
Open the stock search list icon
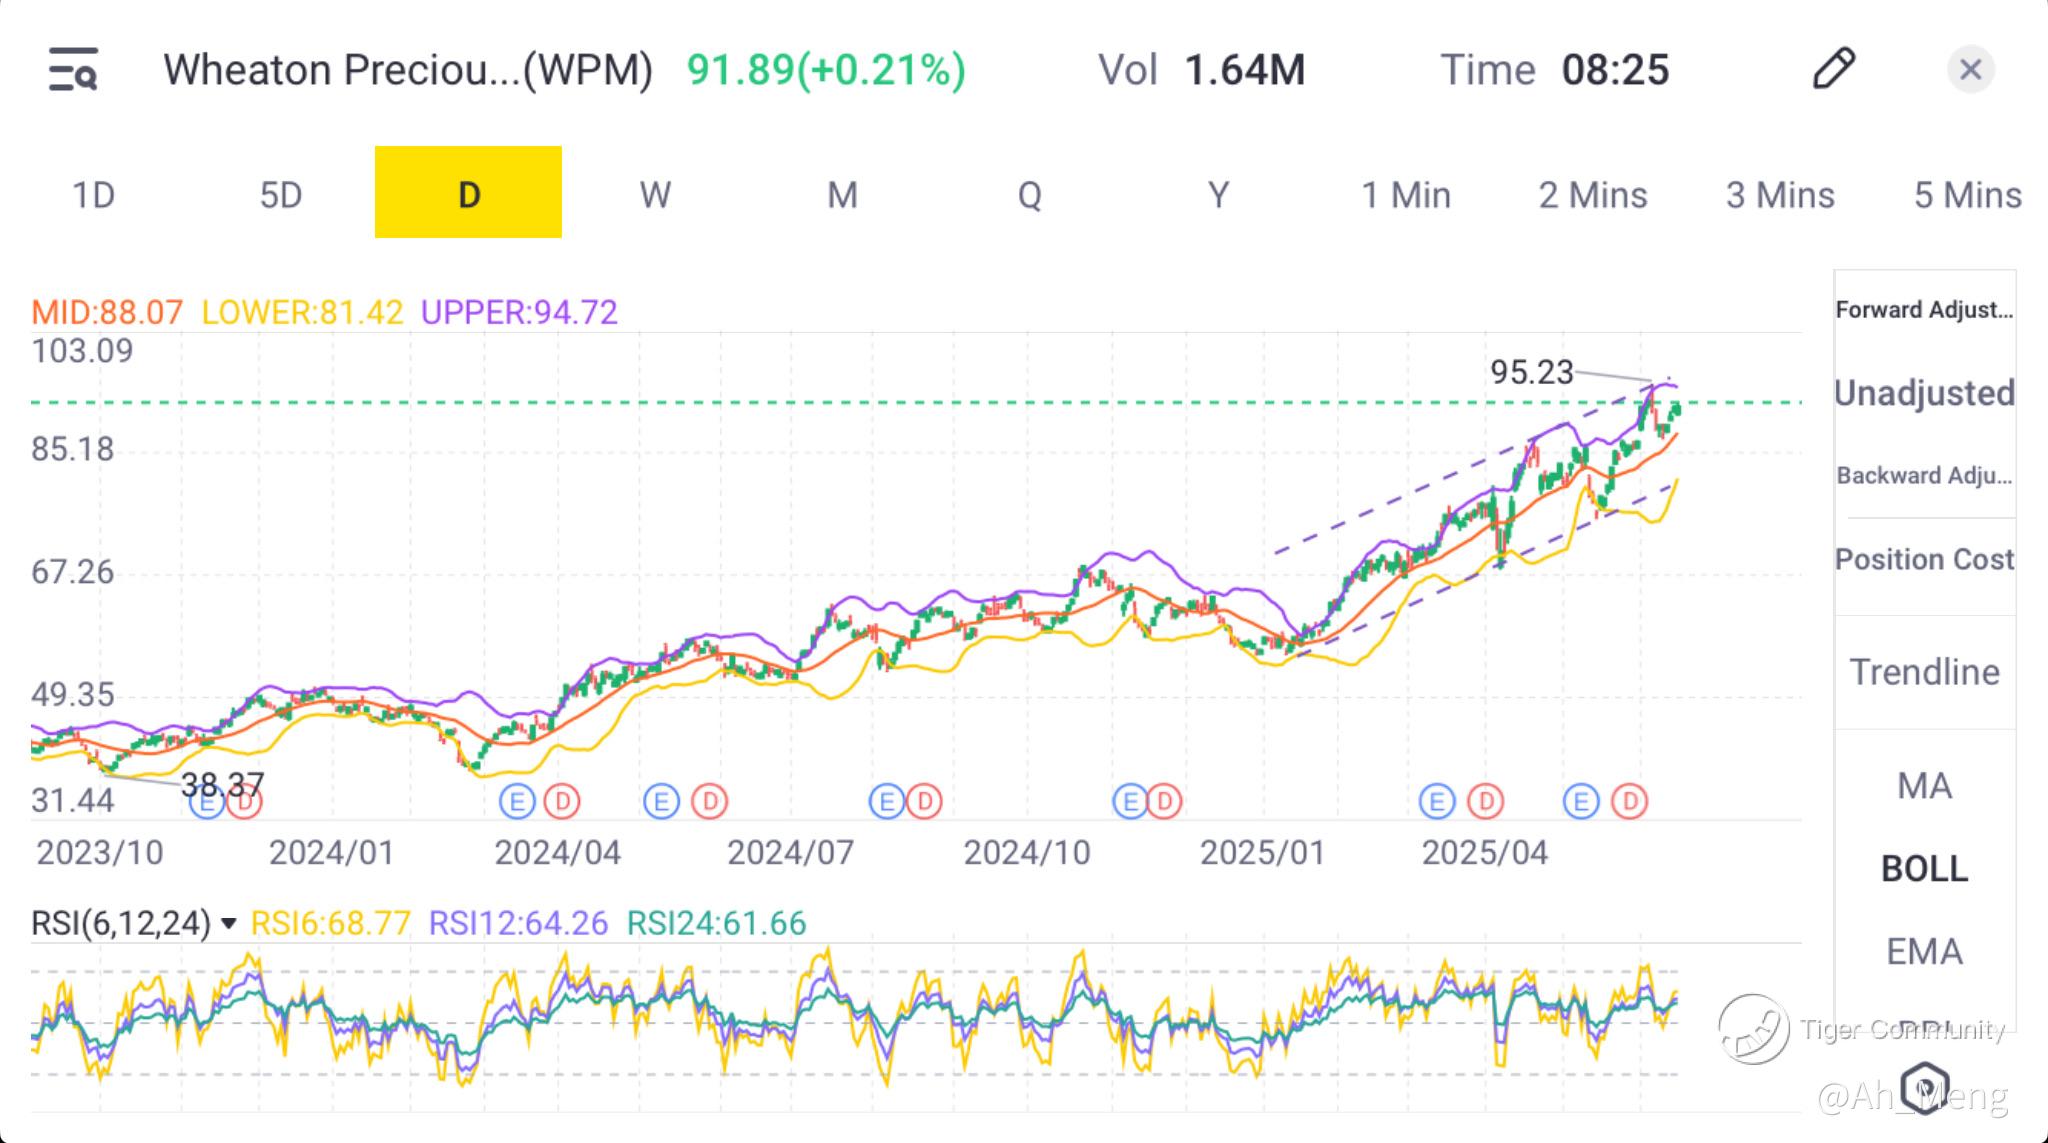coord(73,70)
